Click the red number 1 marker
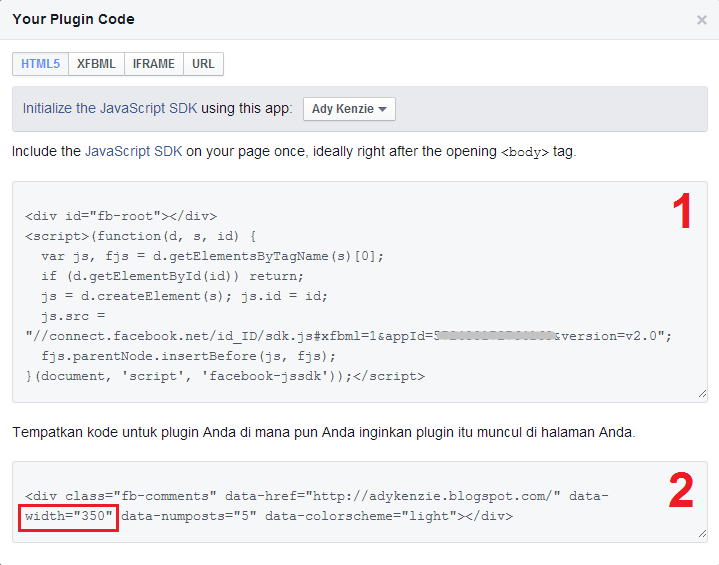The height and width of the screenshot is (565, 719). point(681,211)
